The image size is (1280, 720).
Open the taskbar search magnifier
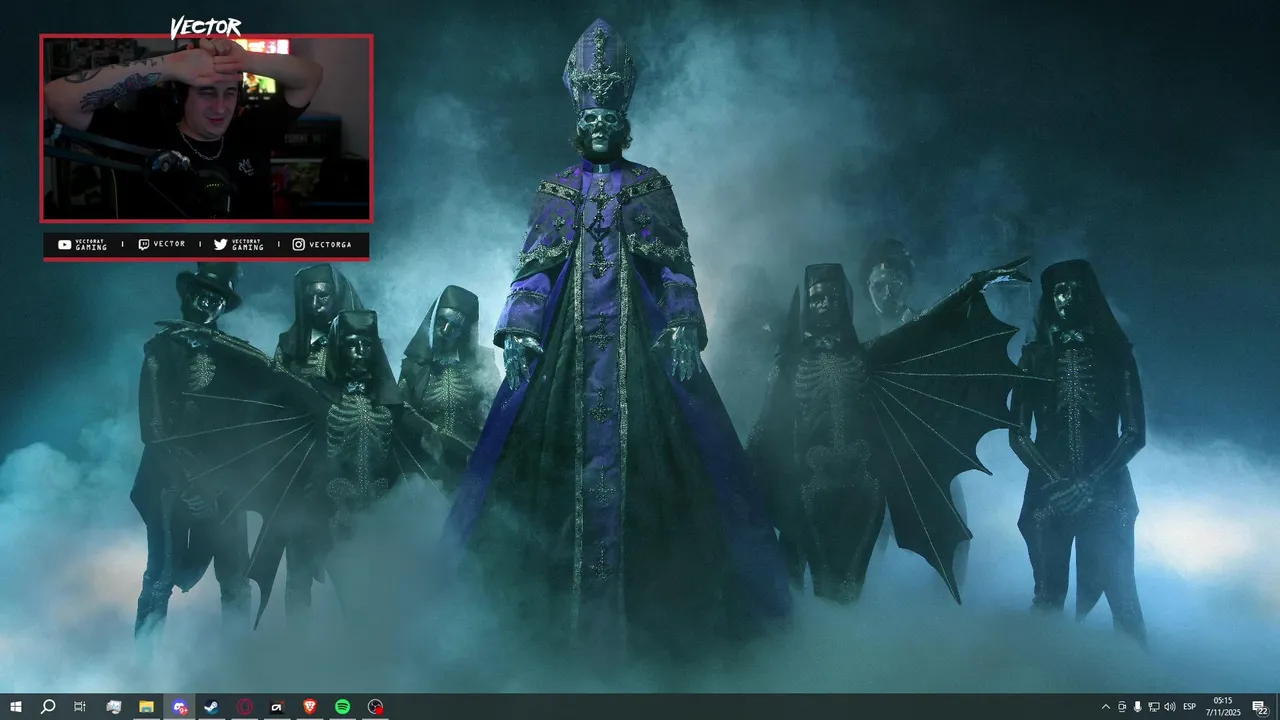[x=47, y=707]
